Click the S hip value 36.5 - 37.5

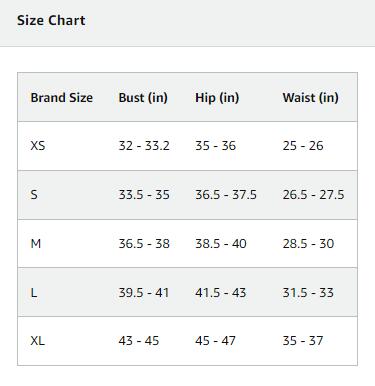tap(226, 194)
